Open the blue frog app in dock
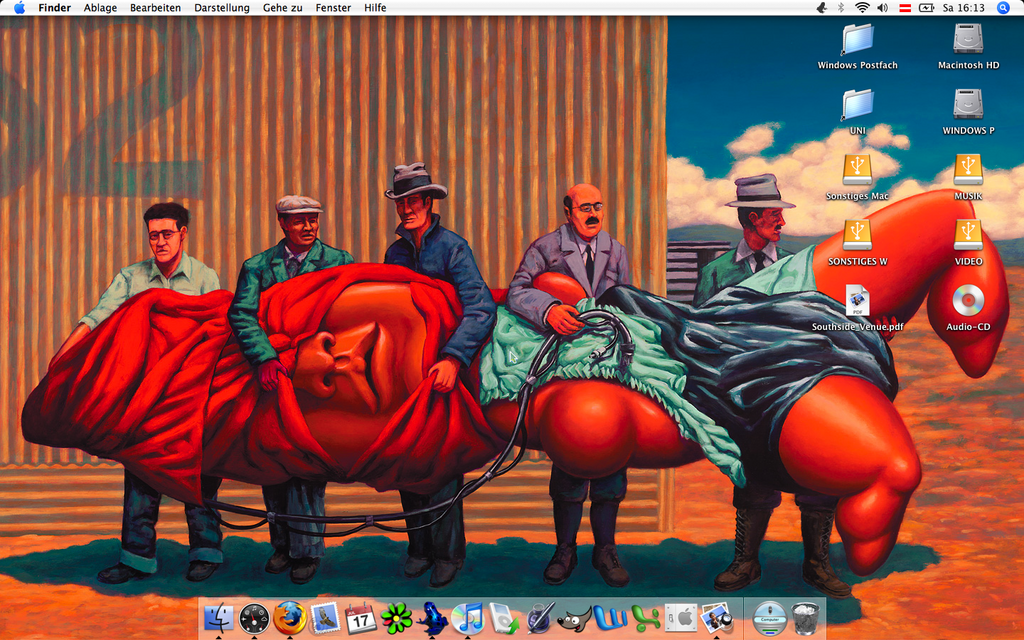1024x640 pixels. click(432, 618)
